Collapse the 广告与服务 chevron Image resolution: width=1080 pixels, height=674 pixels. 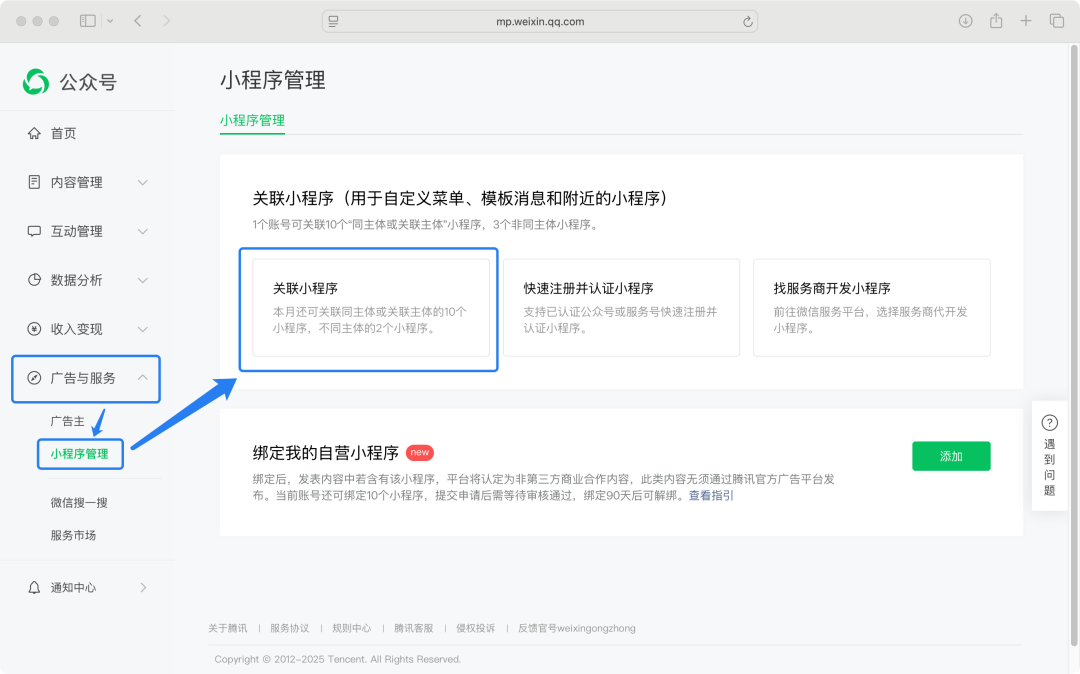(143, 377)
